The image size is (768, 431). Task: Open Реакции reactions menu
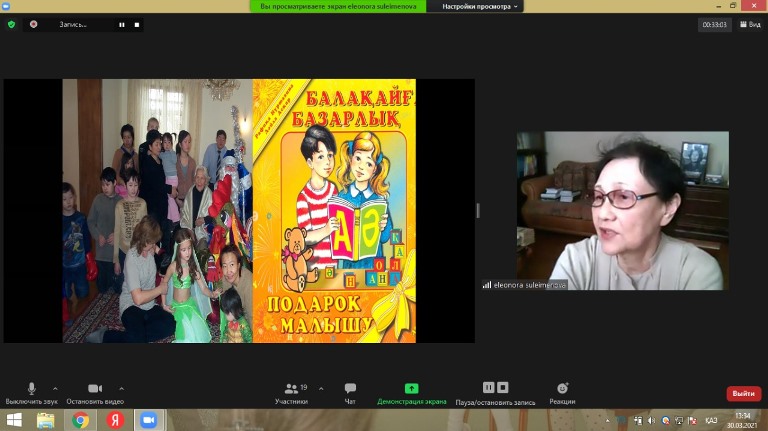pos(562,394)
